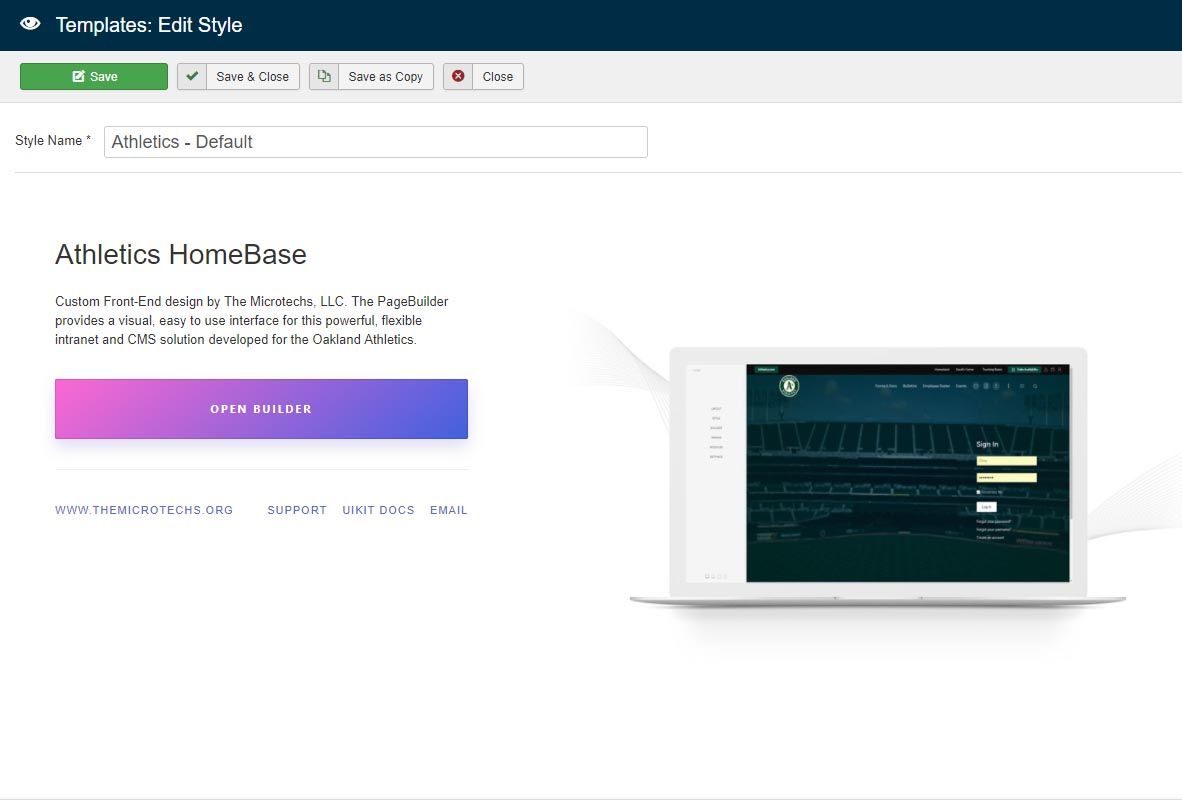Click the checkmark icon beside Save & Close
1182x800 pixels.
191,76
